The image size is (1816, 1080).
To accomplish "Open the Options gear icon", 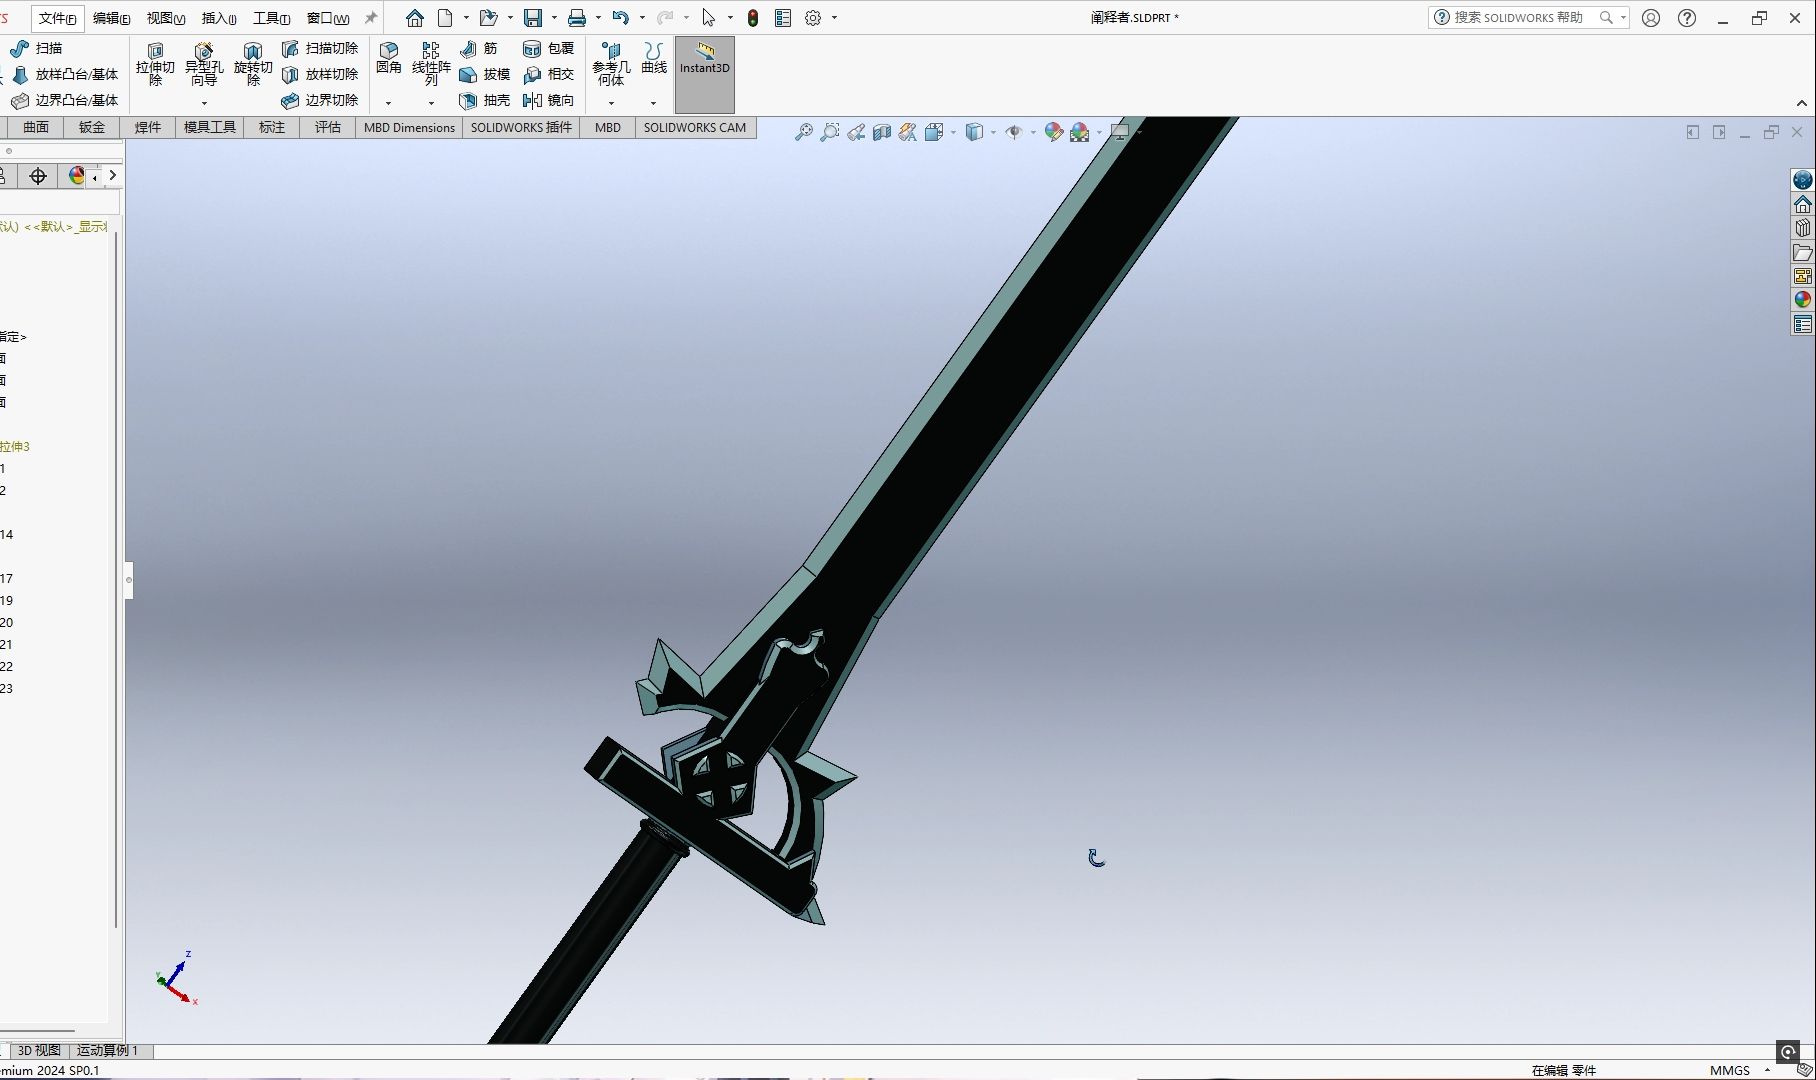I will 813,18.
